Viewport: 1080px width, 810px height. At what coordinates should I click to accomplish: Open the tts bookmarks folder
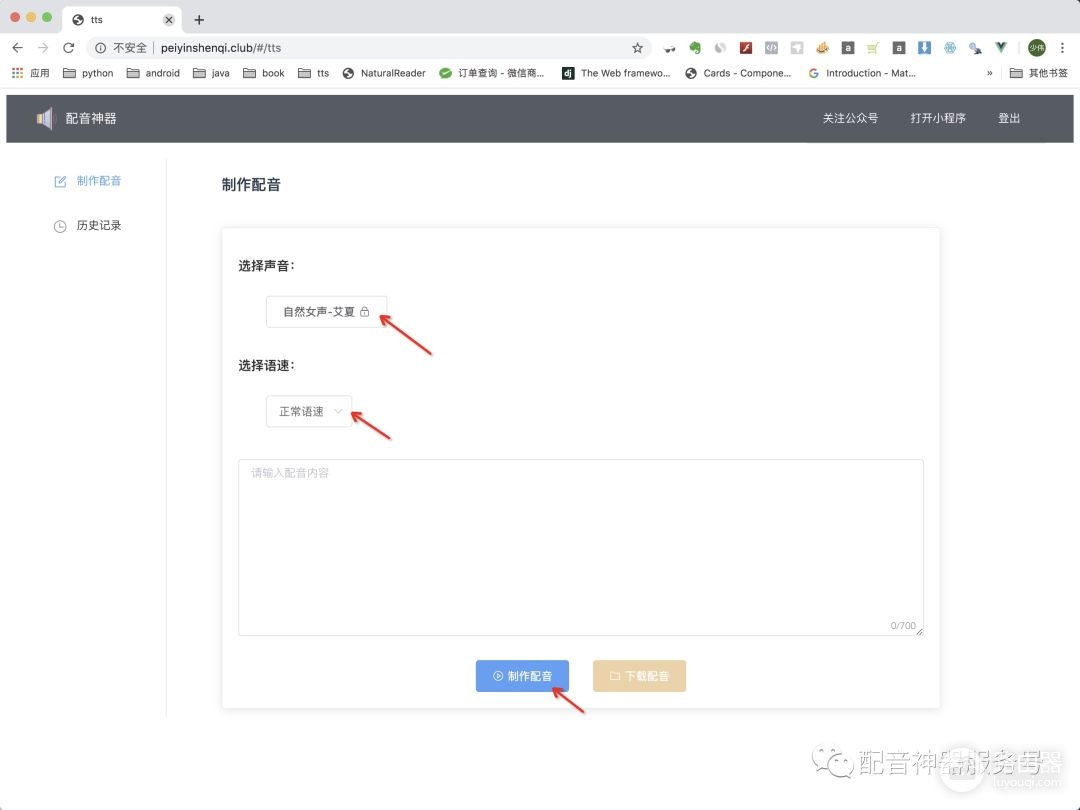pos(313,73)
